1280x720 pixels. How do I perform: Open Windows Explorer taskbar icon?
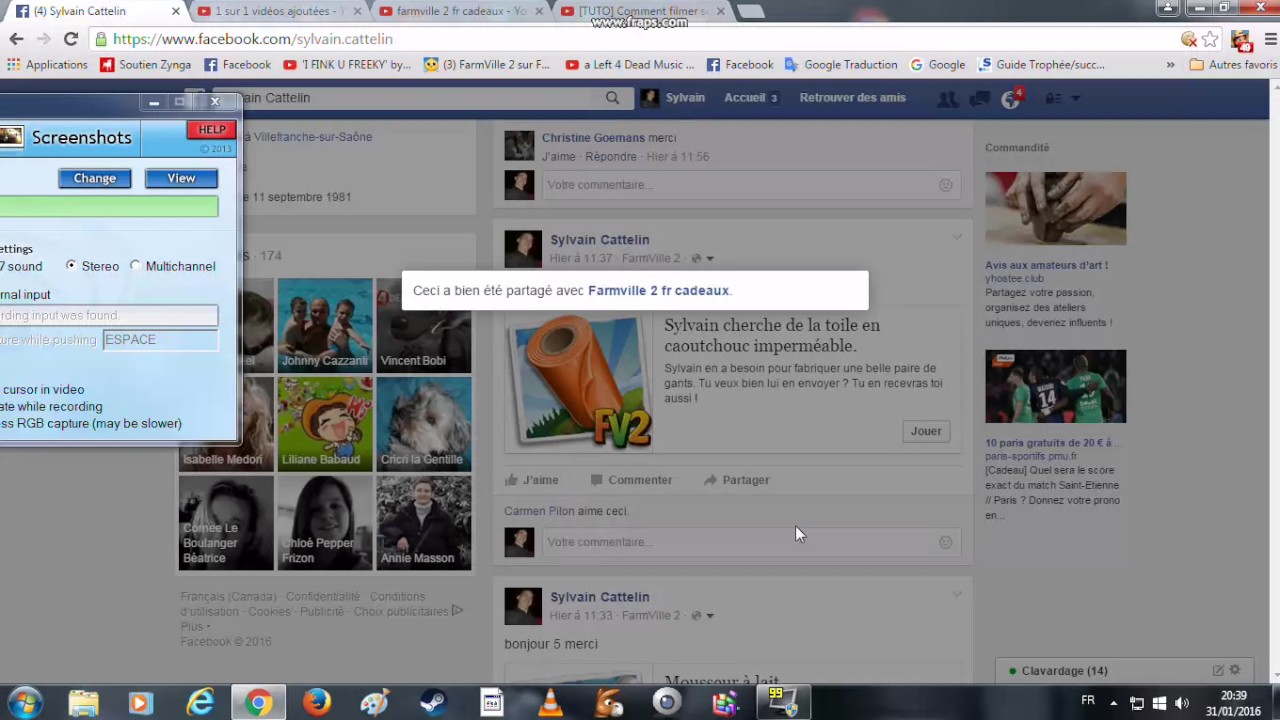tap(84, 703)
